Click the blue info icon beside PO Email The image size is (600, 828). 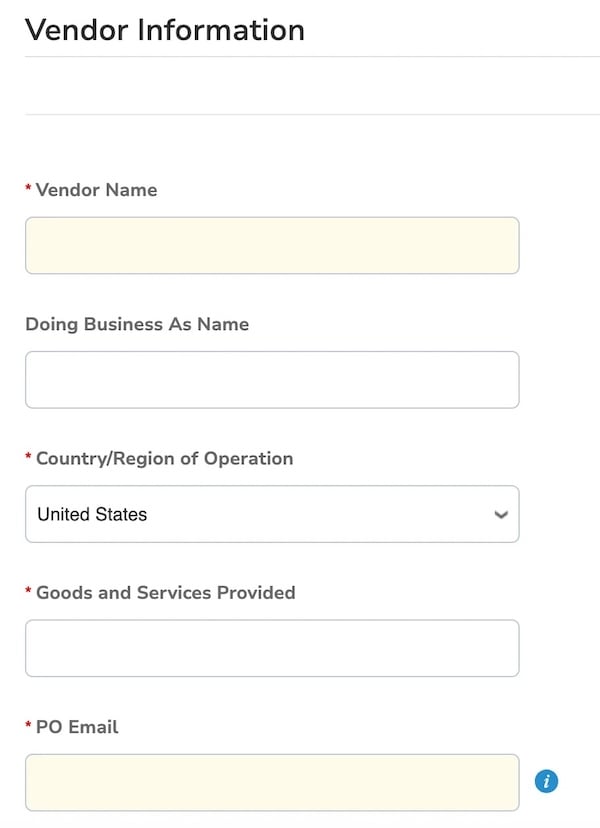pos(546,781)
